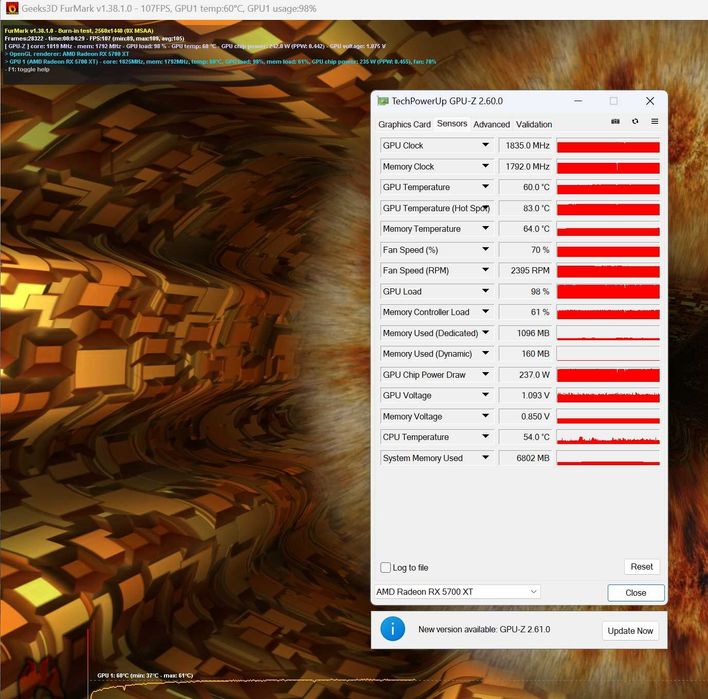Open the GPU Voltage sensor dropdown
This screenshot has height=699, width=708.
point(485,395)
